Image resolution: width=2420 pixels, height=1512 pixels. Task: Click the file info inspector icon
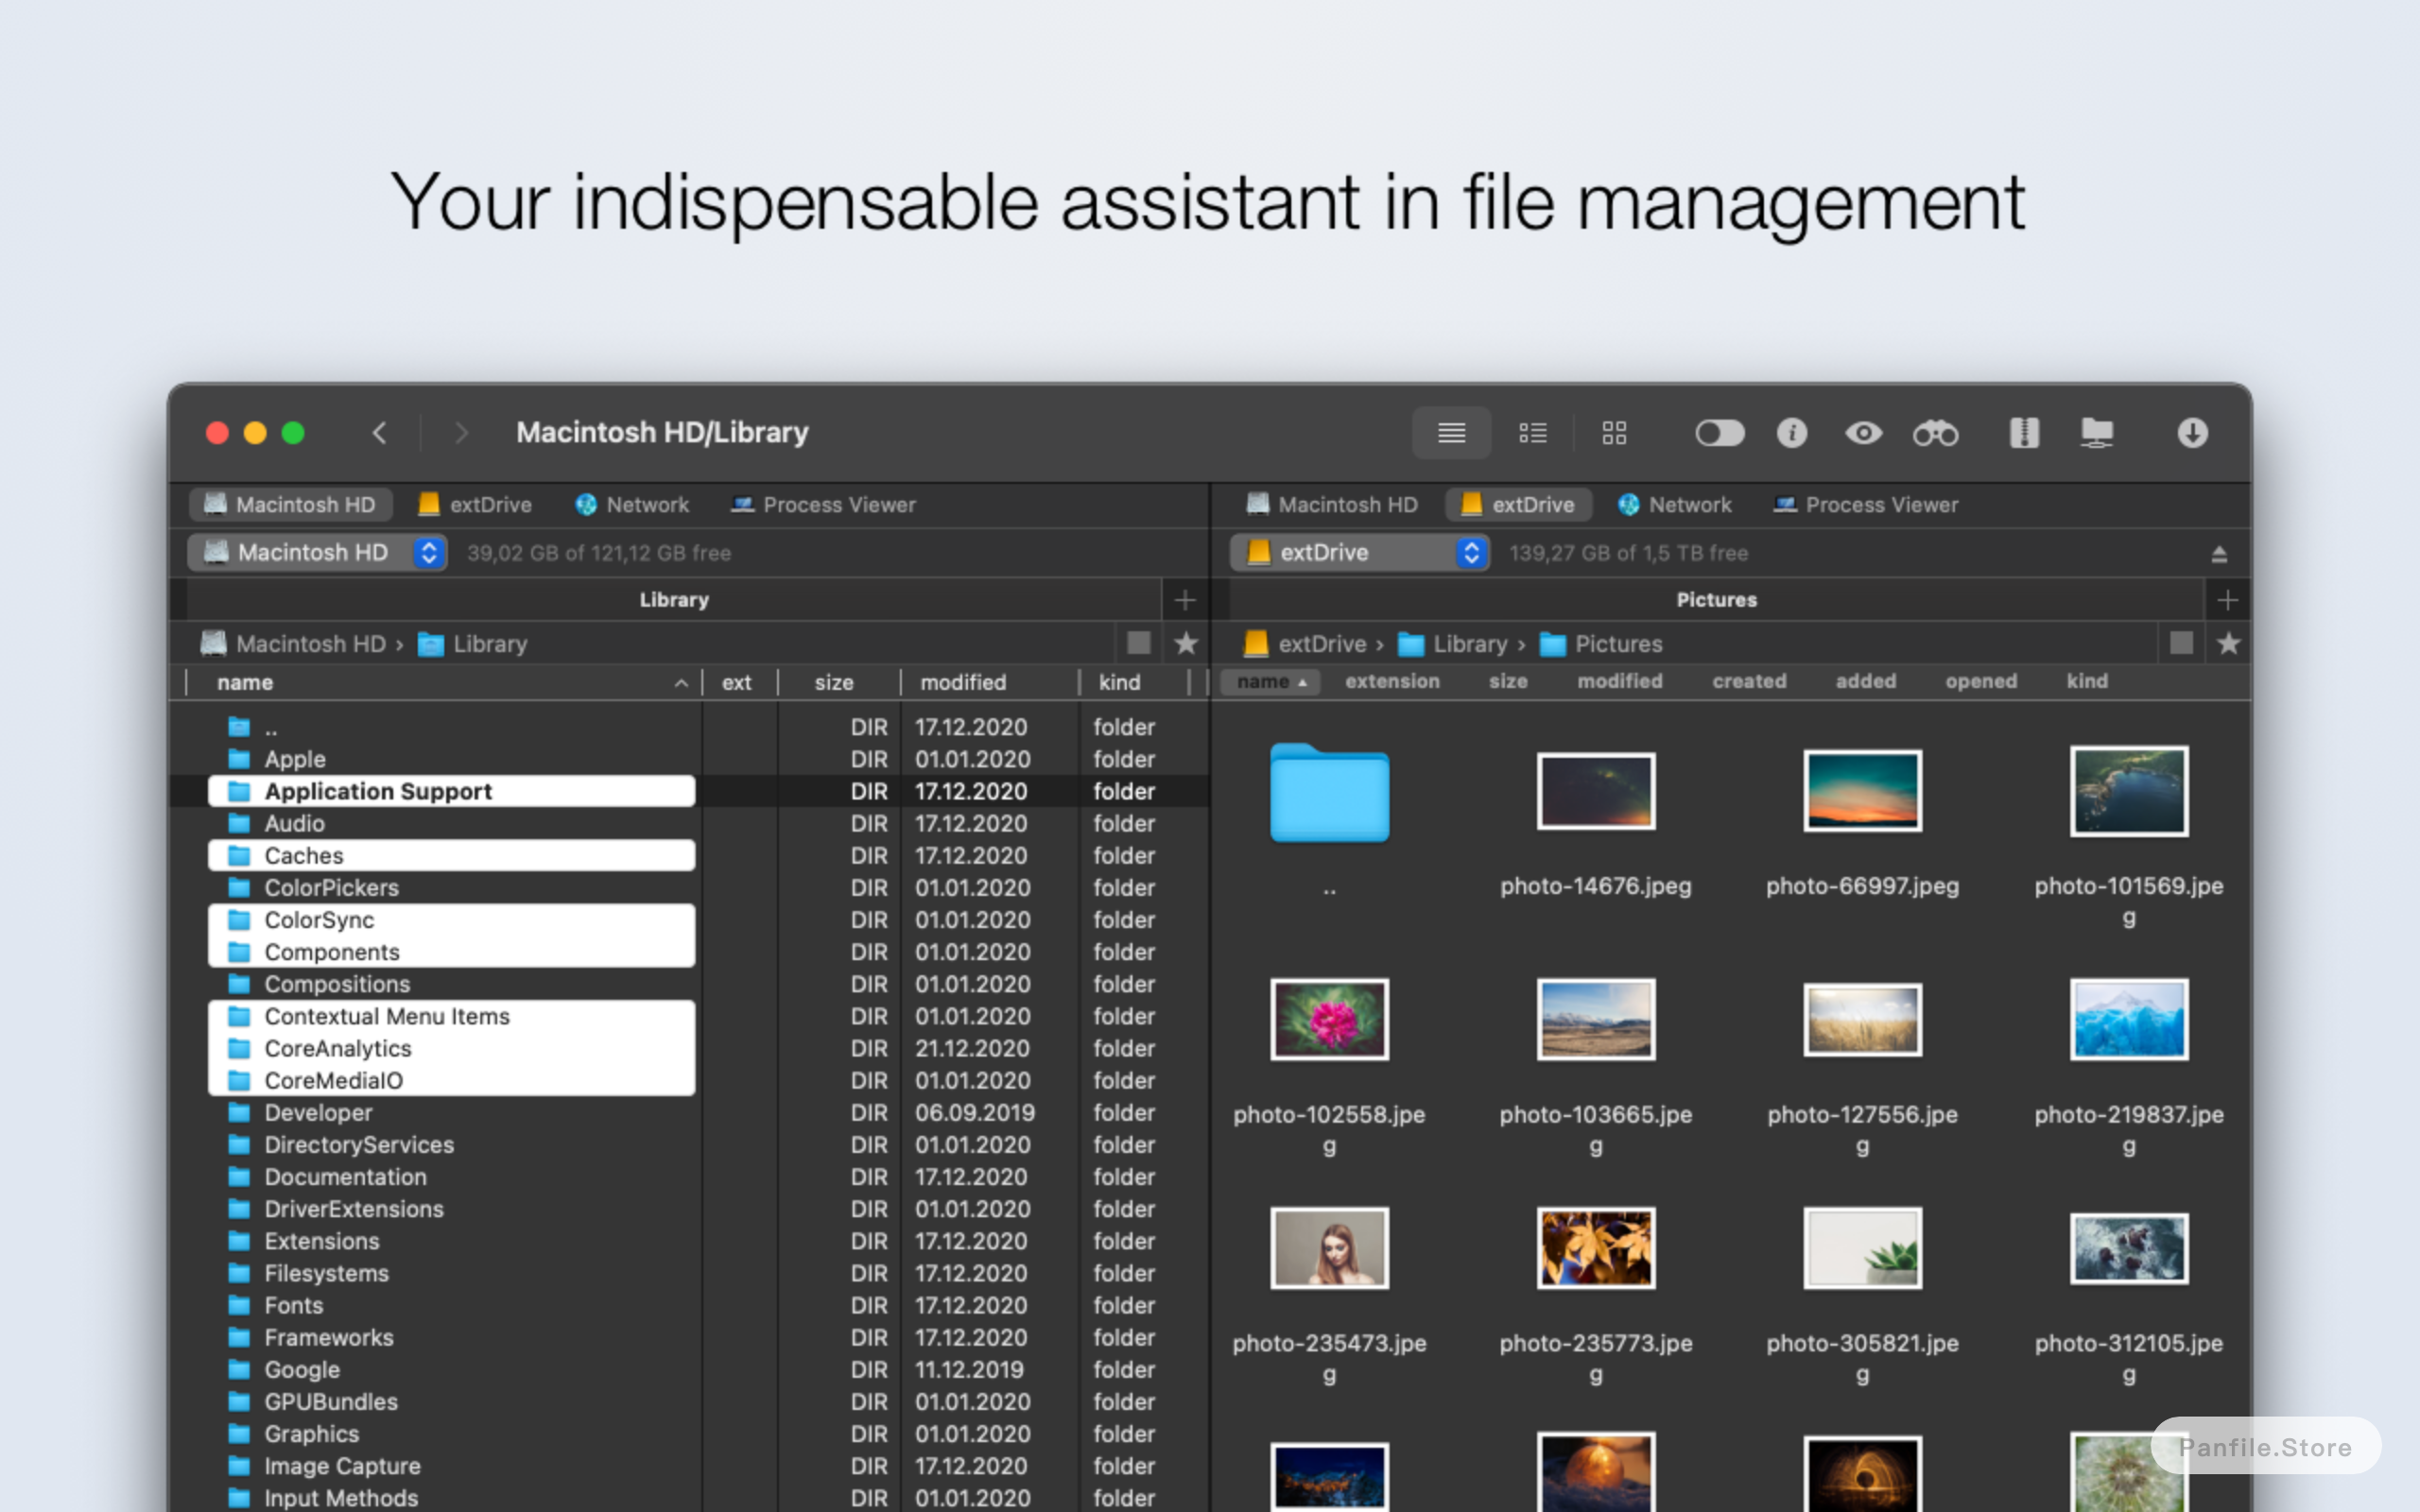[1794, 434]
